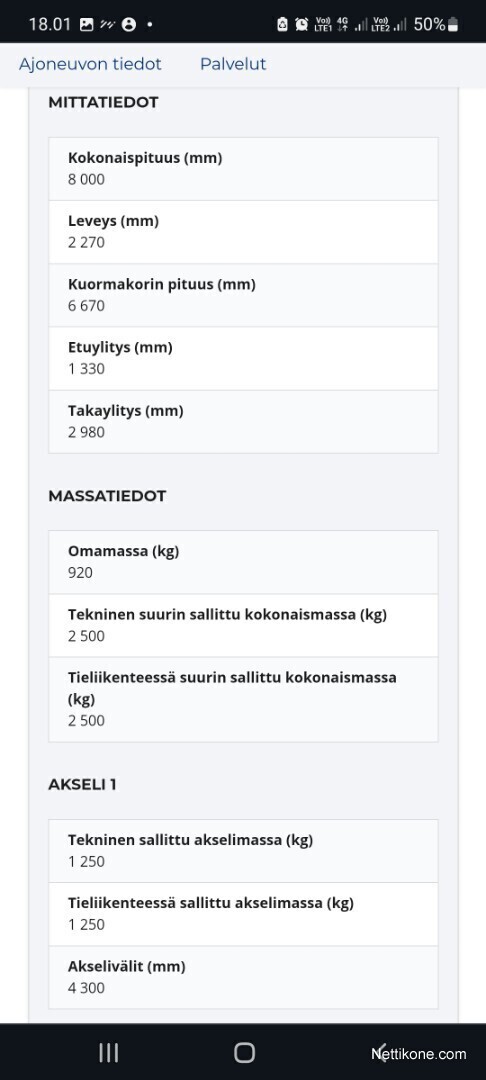Tap the status bar clock showing 18.01
Image resolution: width=486 pixels, height=1080 pixels.
pos(50,25)
